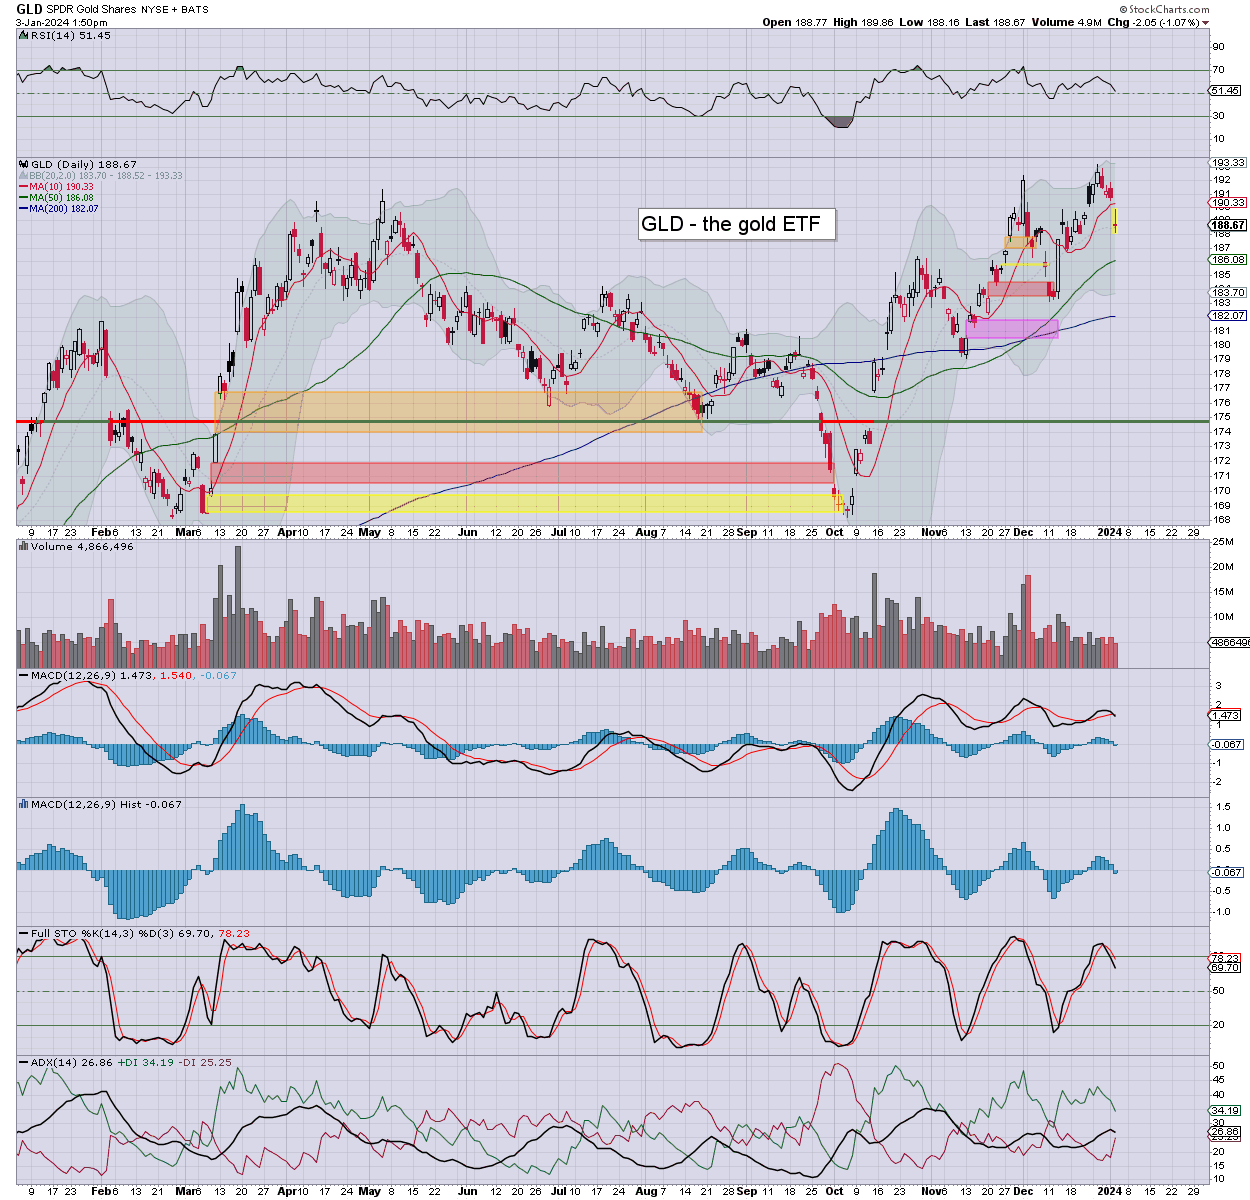Click the MACD(12,26,9) Hist panel label
Screen dimensions: 1250x1200
(x=100, y=804)
